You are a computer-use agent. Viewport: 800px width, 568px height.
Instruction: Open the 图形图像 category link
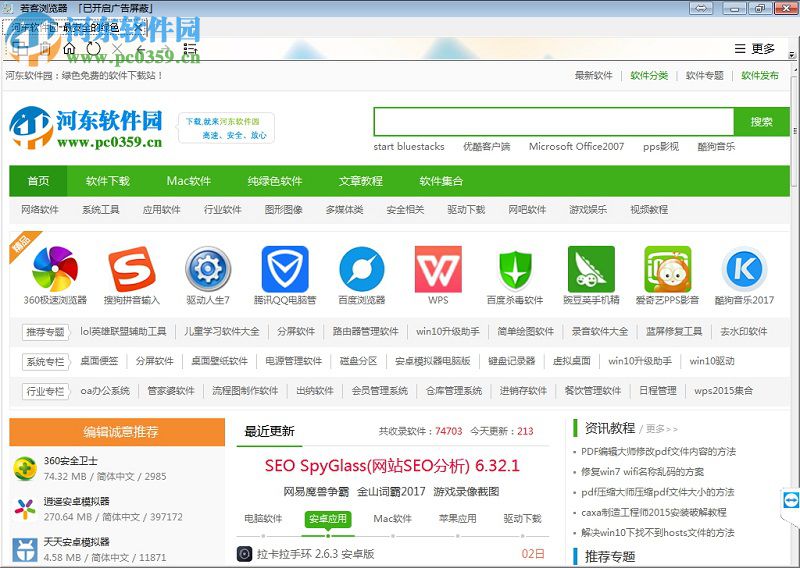coord(284,210)
